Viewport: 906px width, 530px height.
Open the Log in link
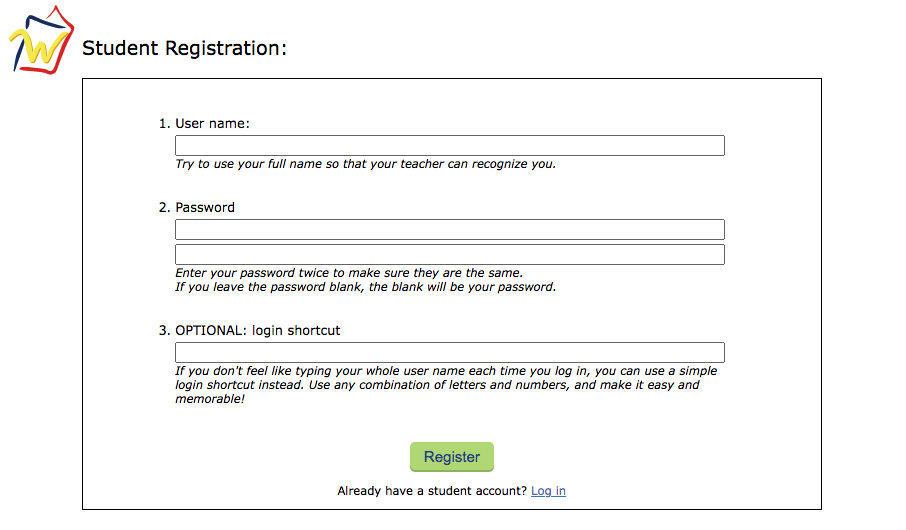pyautogui.click(x=548, y=491)
